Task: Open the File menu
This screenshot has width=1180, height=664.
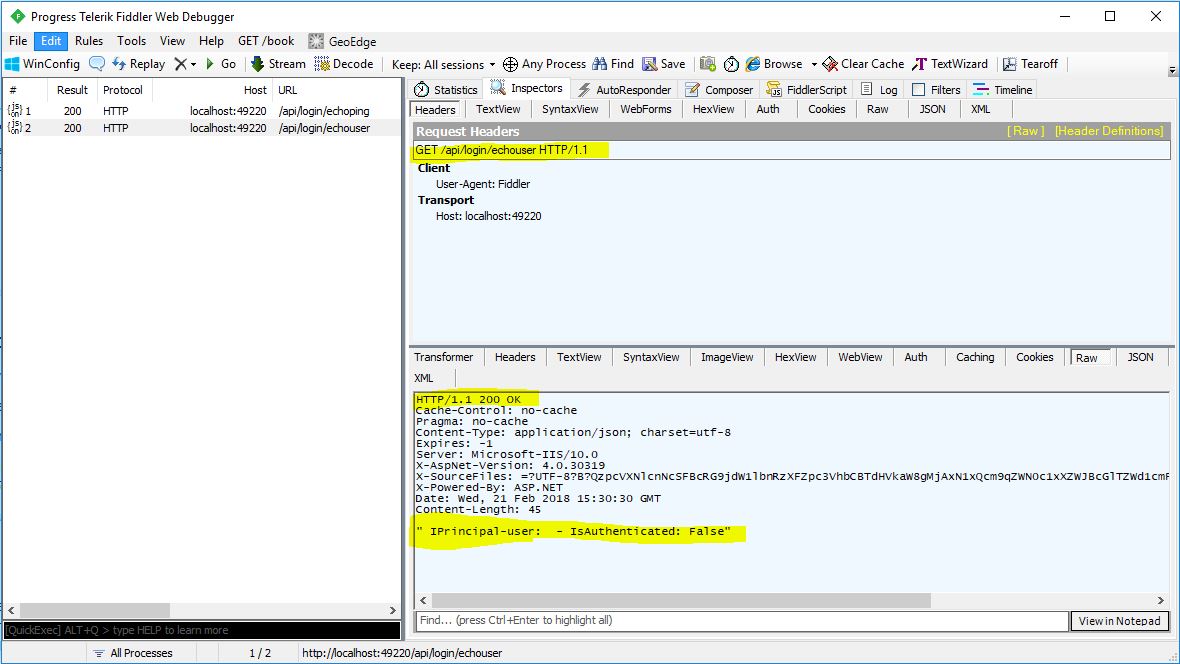Action: (18, 41)
